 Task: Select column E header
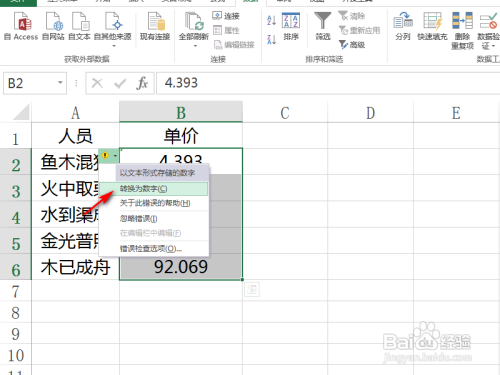tap(456, 113)
